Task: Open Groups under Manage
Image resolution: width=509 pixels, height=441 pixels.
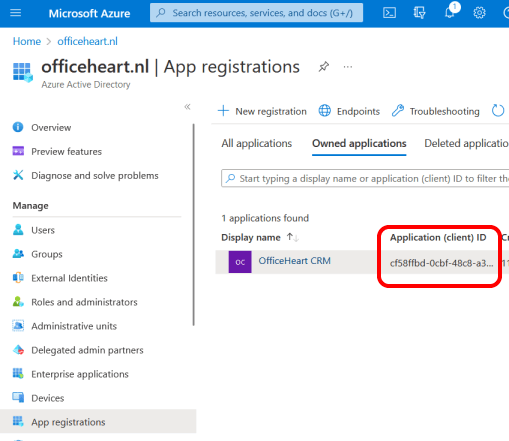Action: tap(47, 254)
